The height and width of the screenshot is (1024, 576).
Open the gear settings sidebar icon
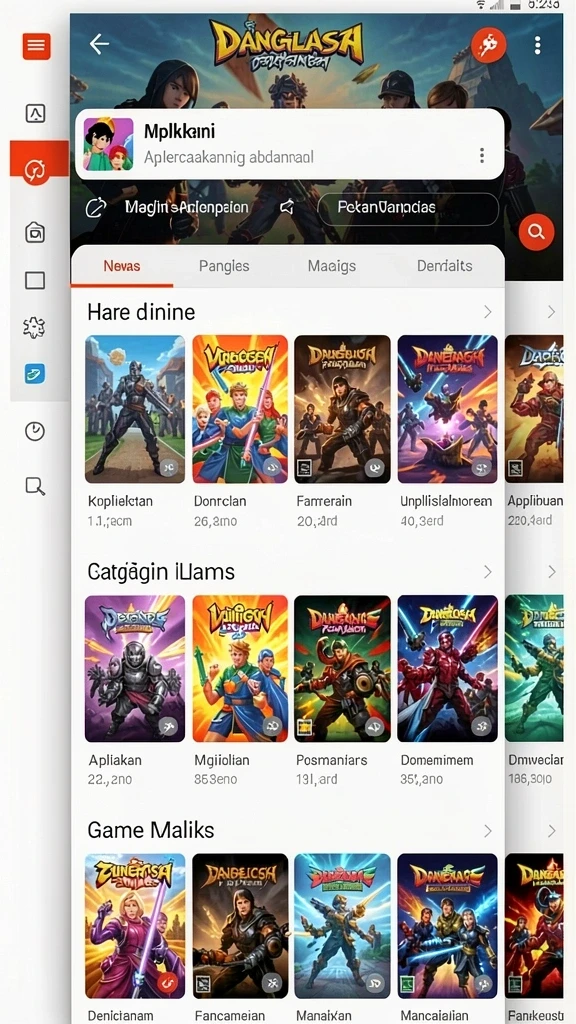[35, 327]
